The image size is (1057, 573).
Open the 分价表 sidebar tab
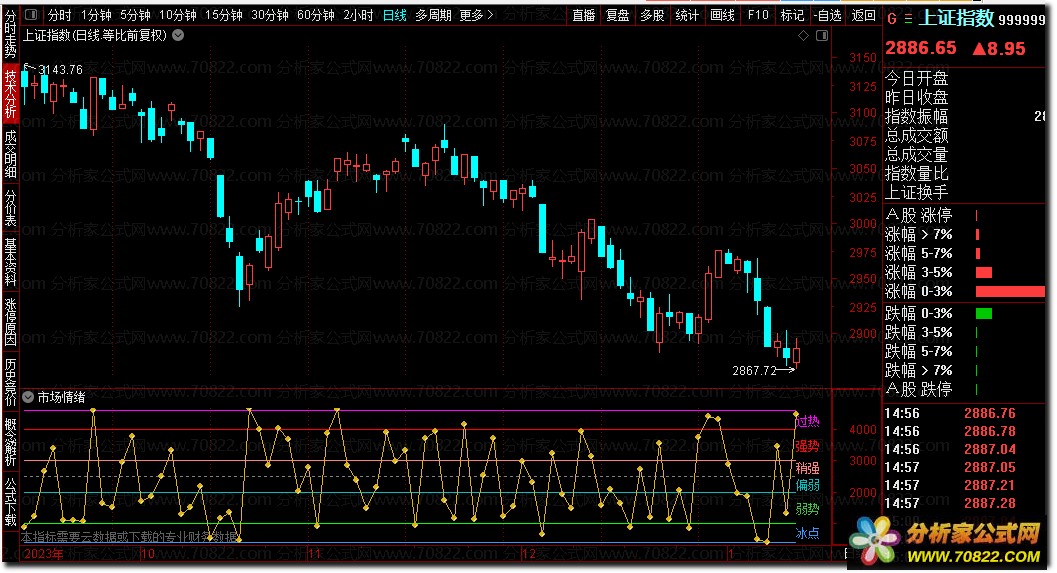10,208
